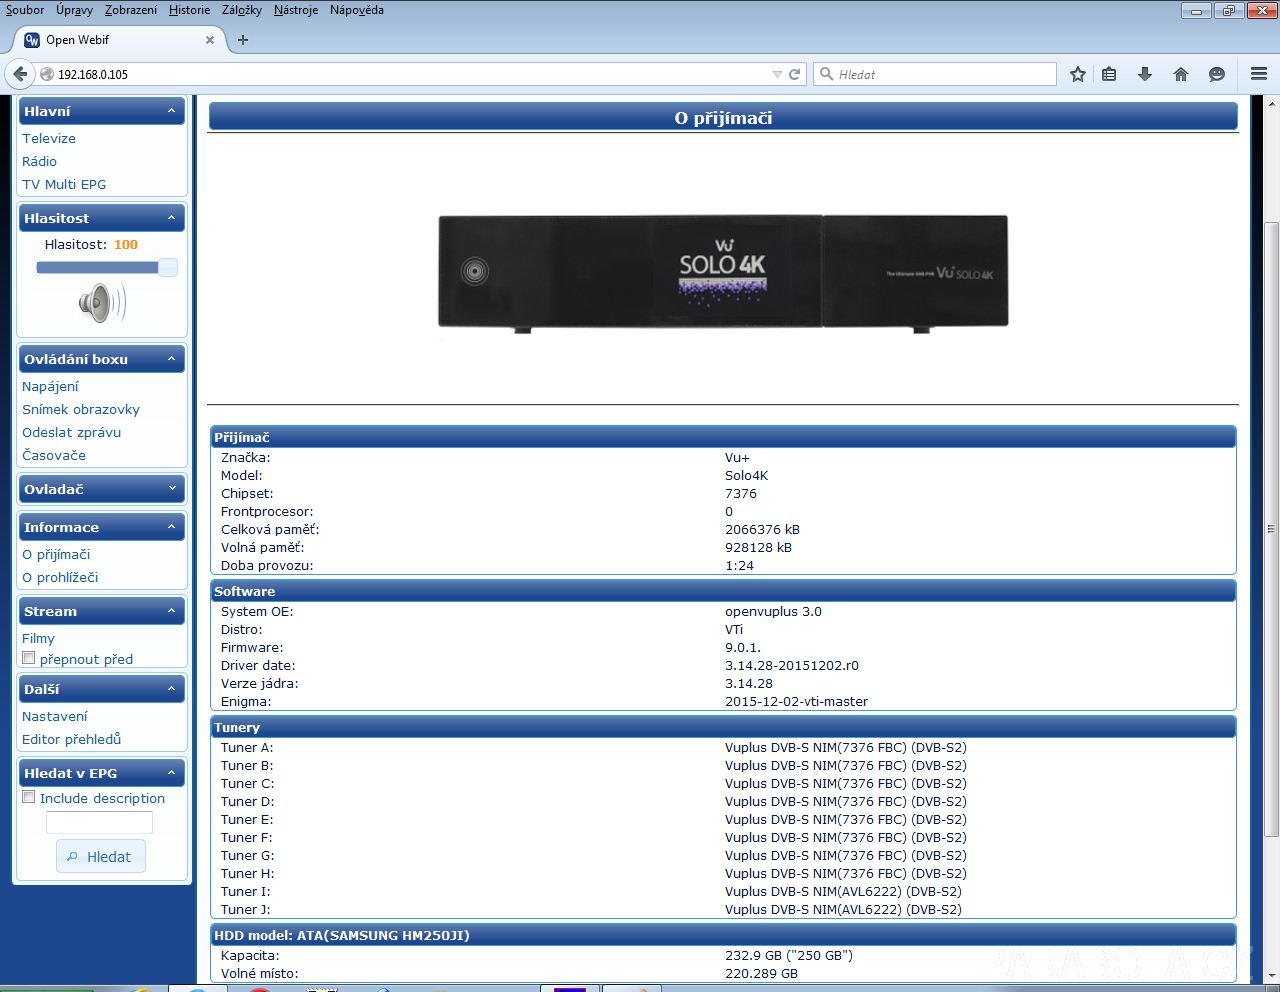Image resolution: width=1280 pixels, height=992 pixels.
Task: Enable the 'Include description' checkbox
Action: [29, 797]
